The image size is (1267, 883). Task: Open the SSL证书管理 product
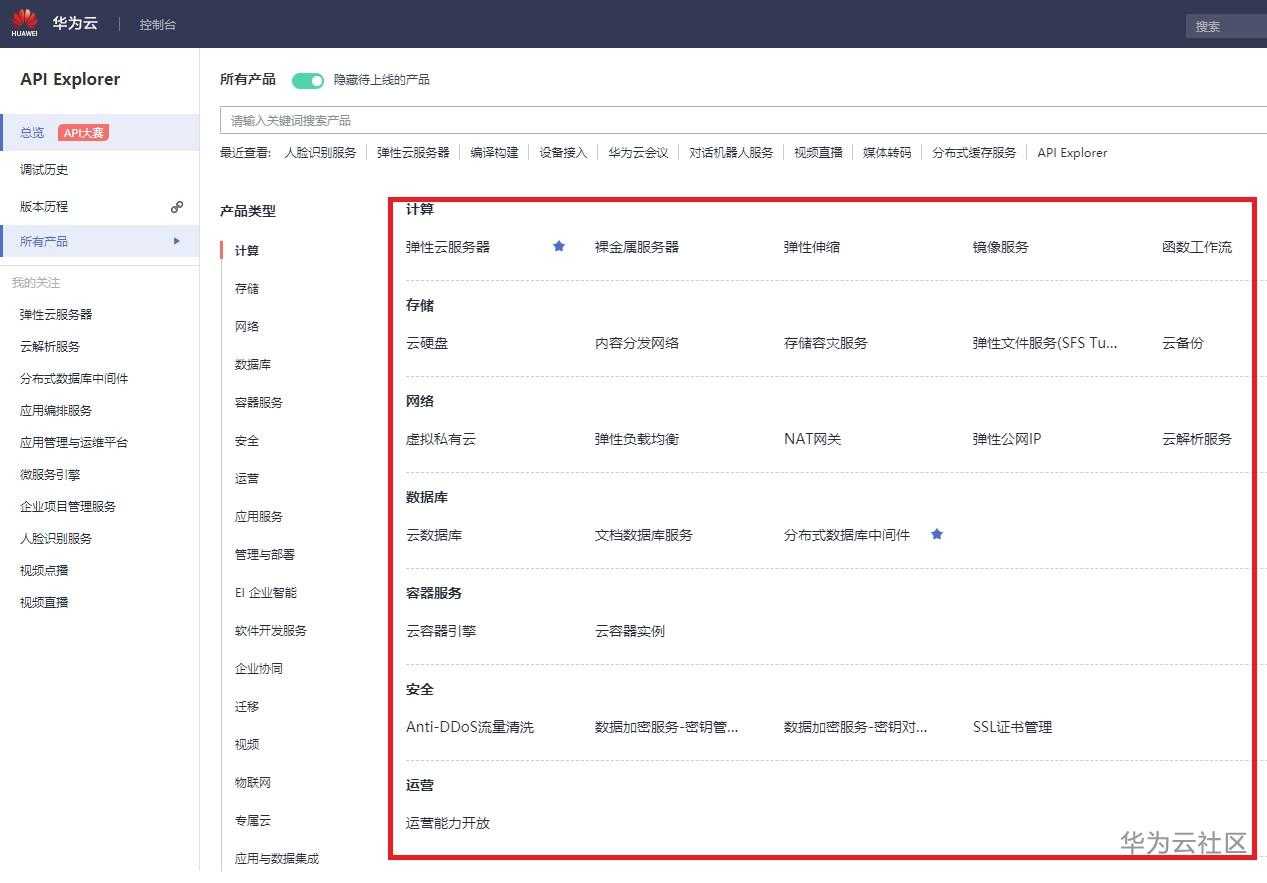pos(1011,727)
